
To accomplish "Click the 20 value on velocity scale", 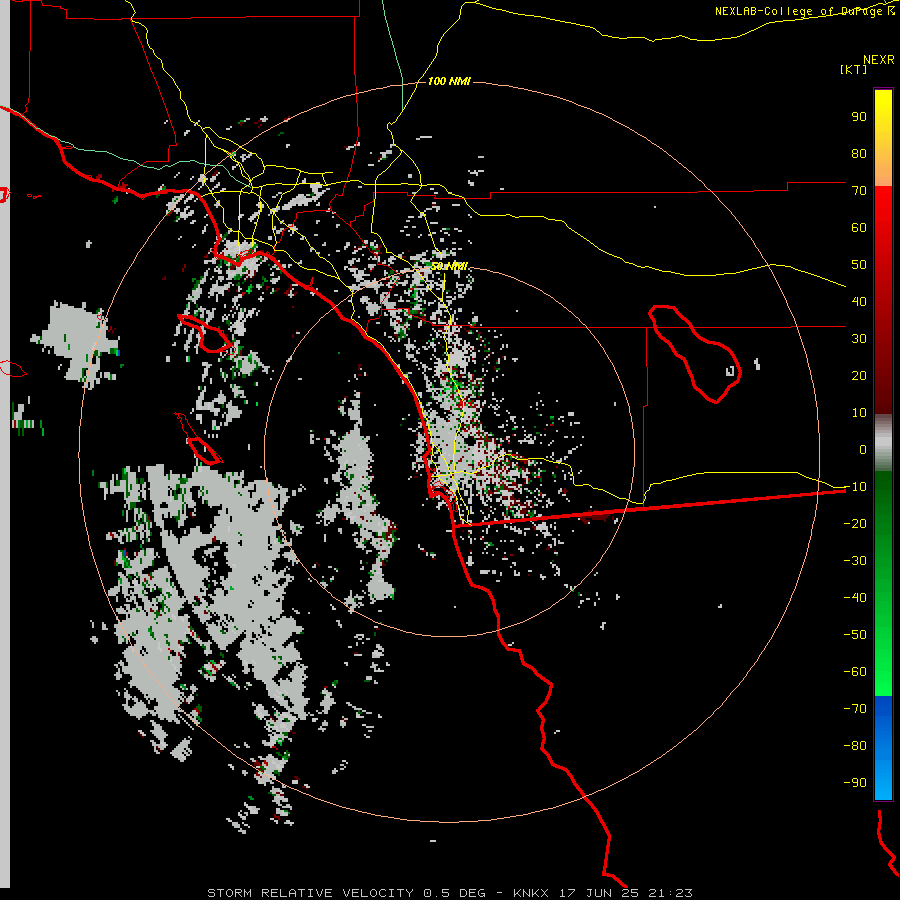I will tap(859, 376).
